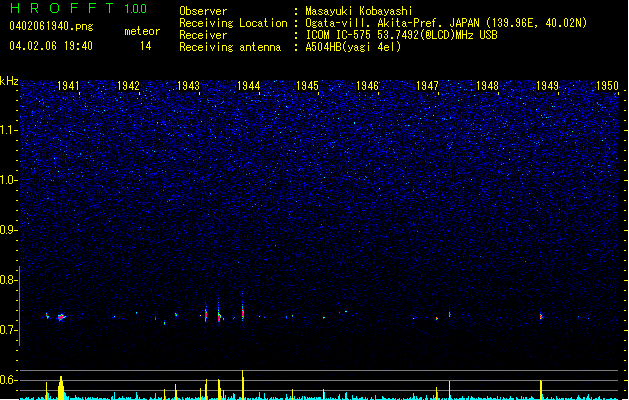629x400 pixels.
Task: Click the 0.8 kHz frequency label
Action: [9, 280]
